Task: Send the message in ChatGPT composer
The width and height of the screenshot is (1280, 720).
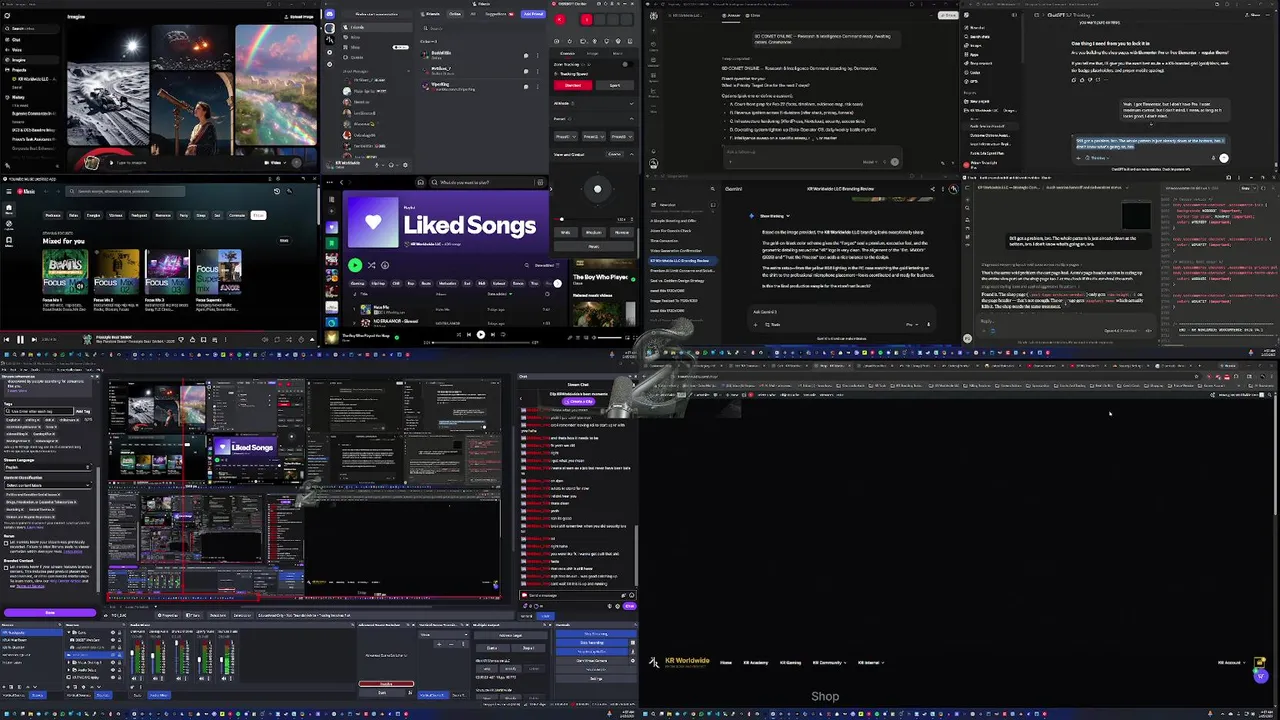Action: [x=1224, y=158]
